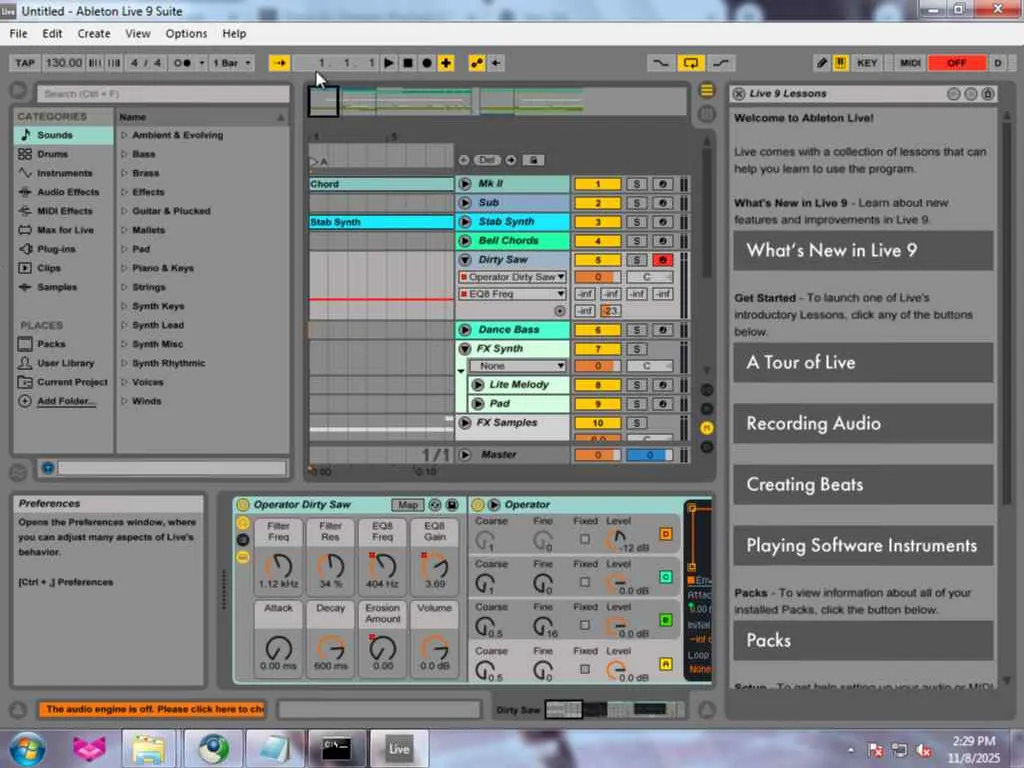This screenshot has width=1024, height=768.
Task: Open User Library place
Action: [63, 362]
